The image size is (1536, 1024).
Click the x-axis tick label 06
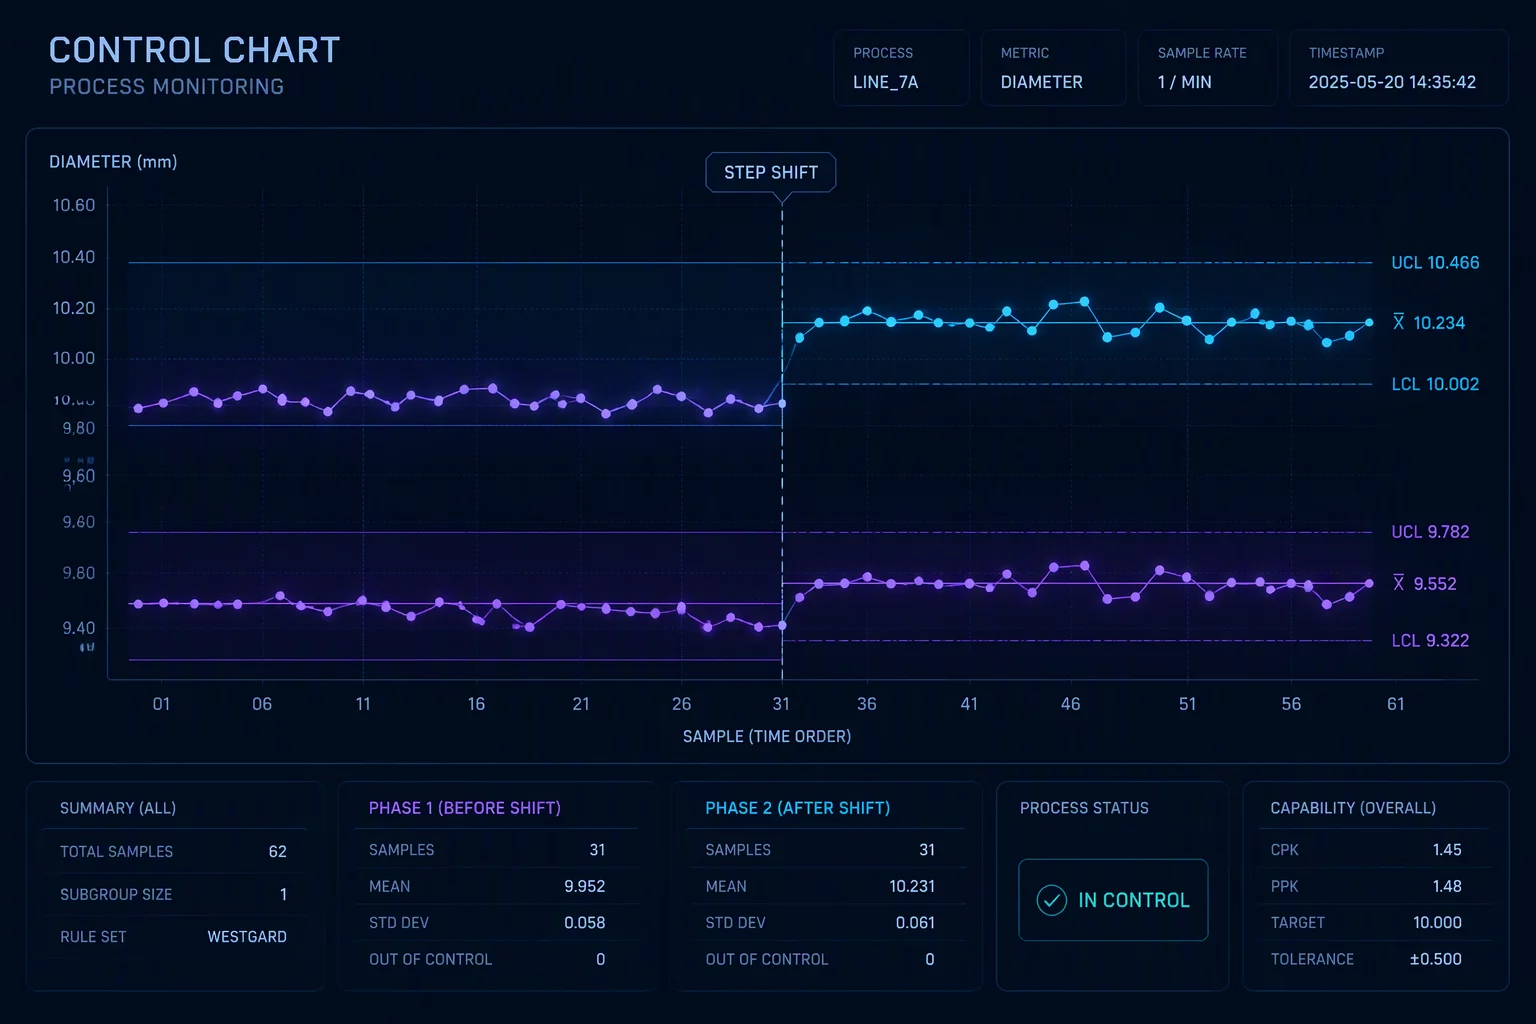tap(262, 704)
